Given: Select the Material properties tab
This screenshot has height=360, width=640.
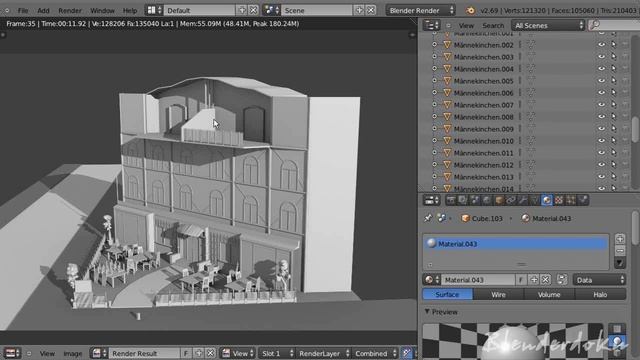Looking at the screenshot, I should [x=547, y=200].
